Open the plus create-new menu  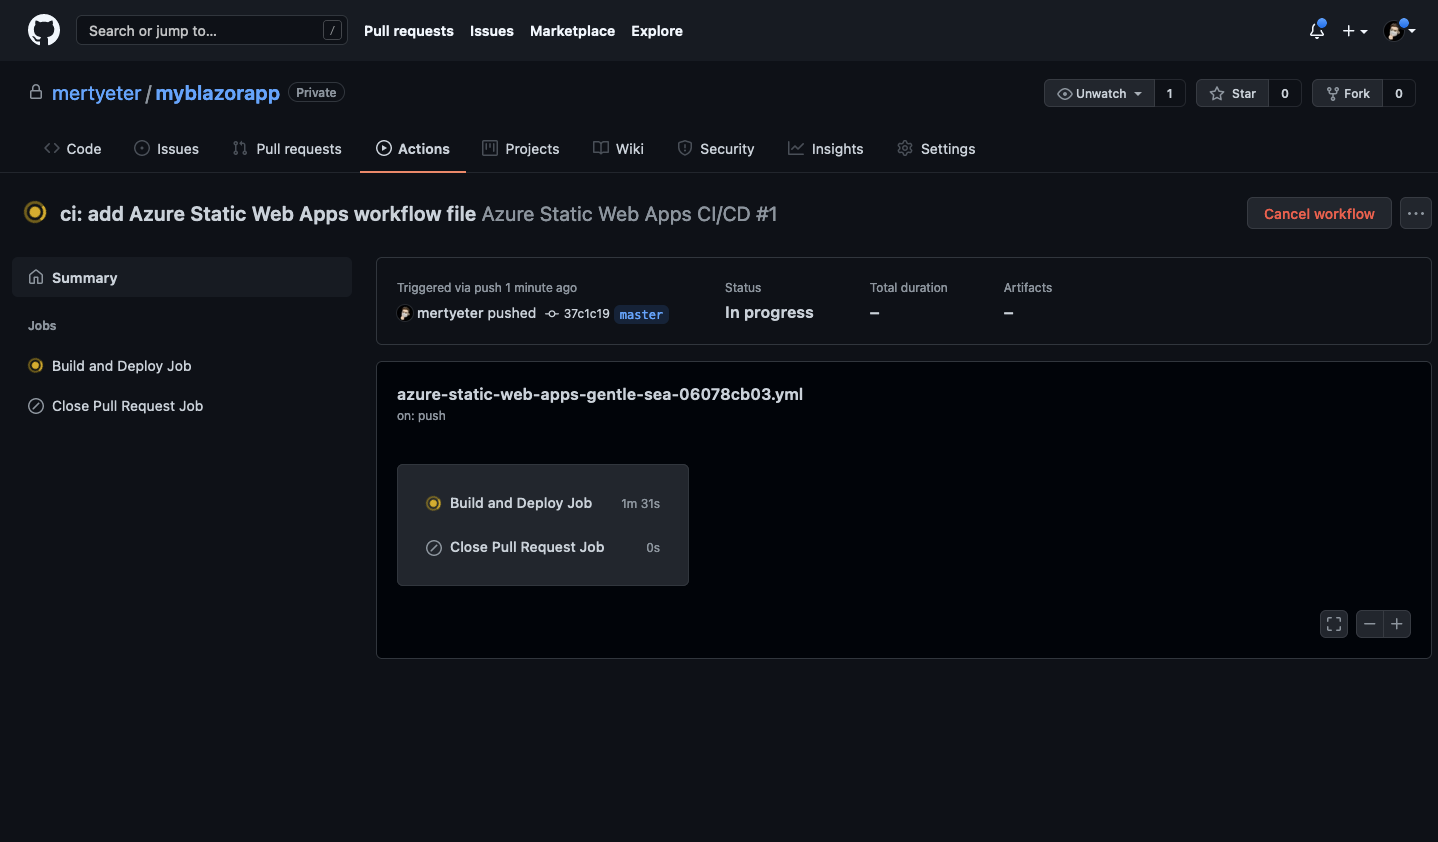click(x=1355, y=31)
